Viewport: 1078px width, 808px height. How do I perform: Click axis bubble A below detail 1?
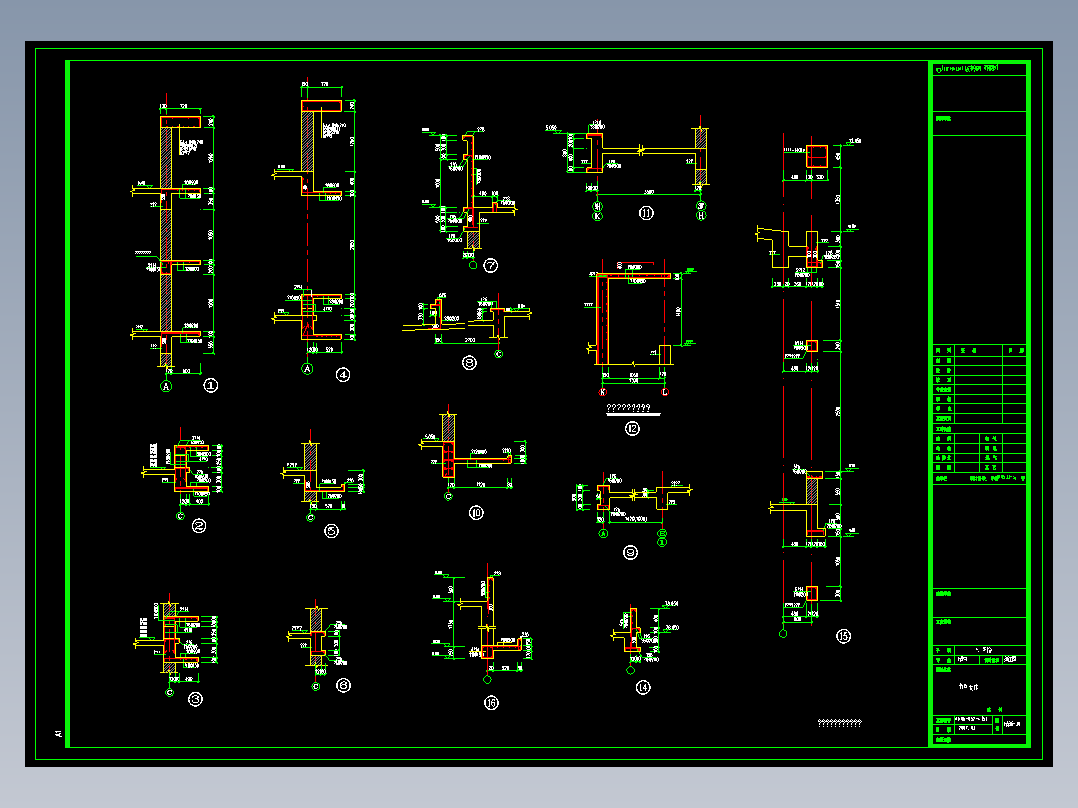click(166, 386)
